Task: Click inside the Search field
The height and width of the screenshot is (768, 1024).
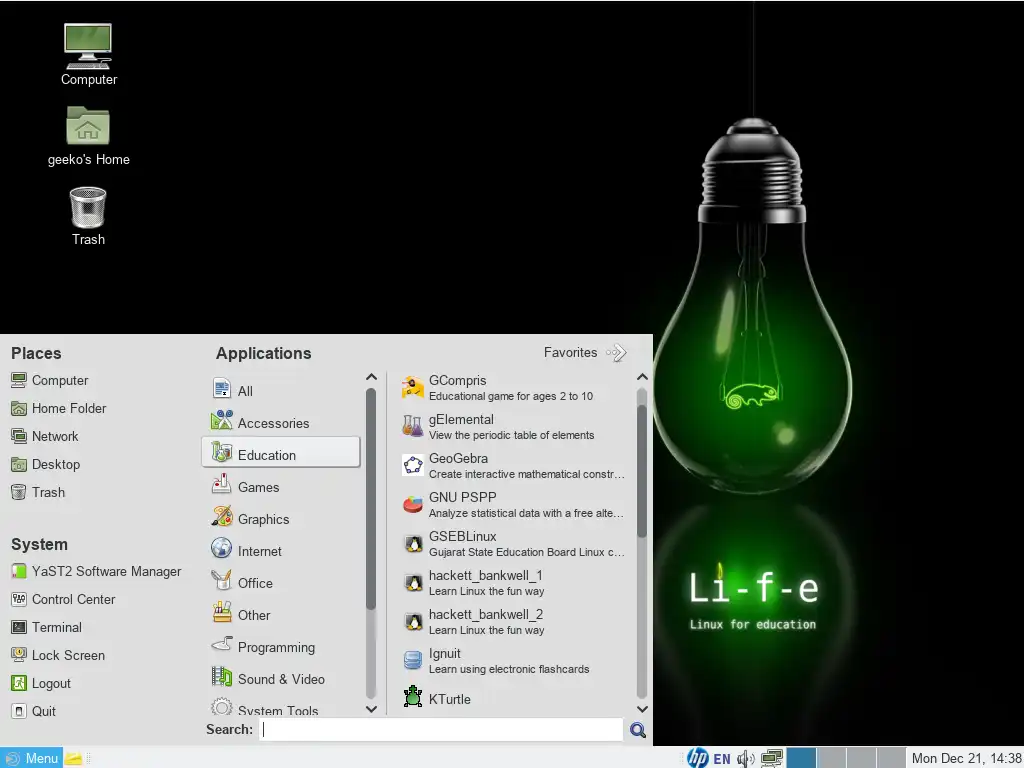Action: [440, 729]
